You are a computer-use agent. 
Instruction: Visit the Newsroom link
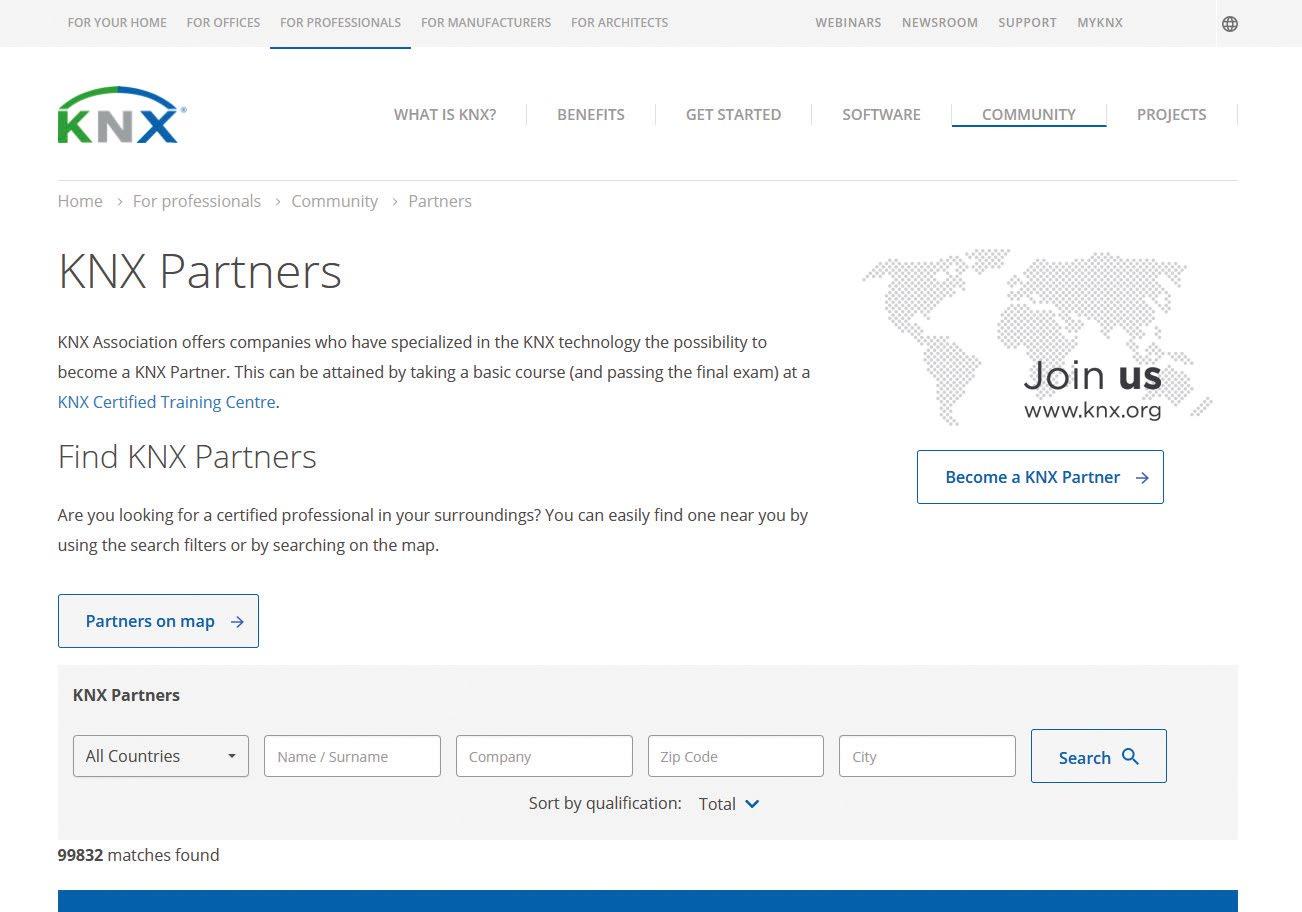pyautogui.click(x=940, y=22)
